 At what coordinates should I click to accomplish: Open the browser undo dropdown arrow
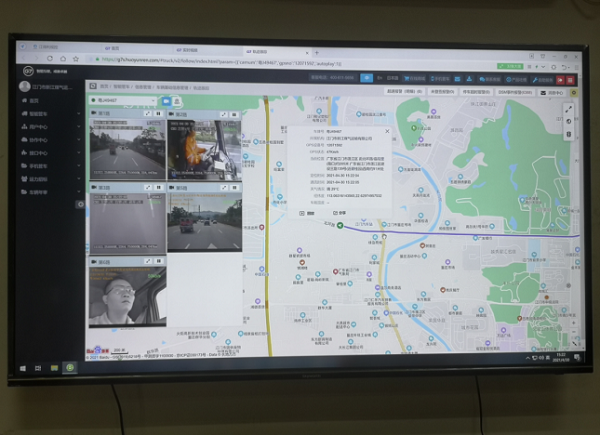[x=567, y=67]
